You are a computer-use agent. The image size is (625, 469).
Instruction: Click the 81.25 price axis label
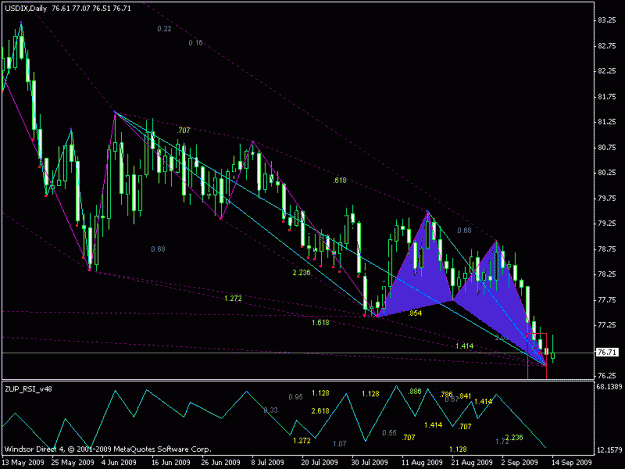607,122
